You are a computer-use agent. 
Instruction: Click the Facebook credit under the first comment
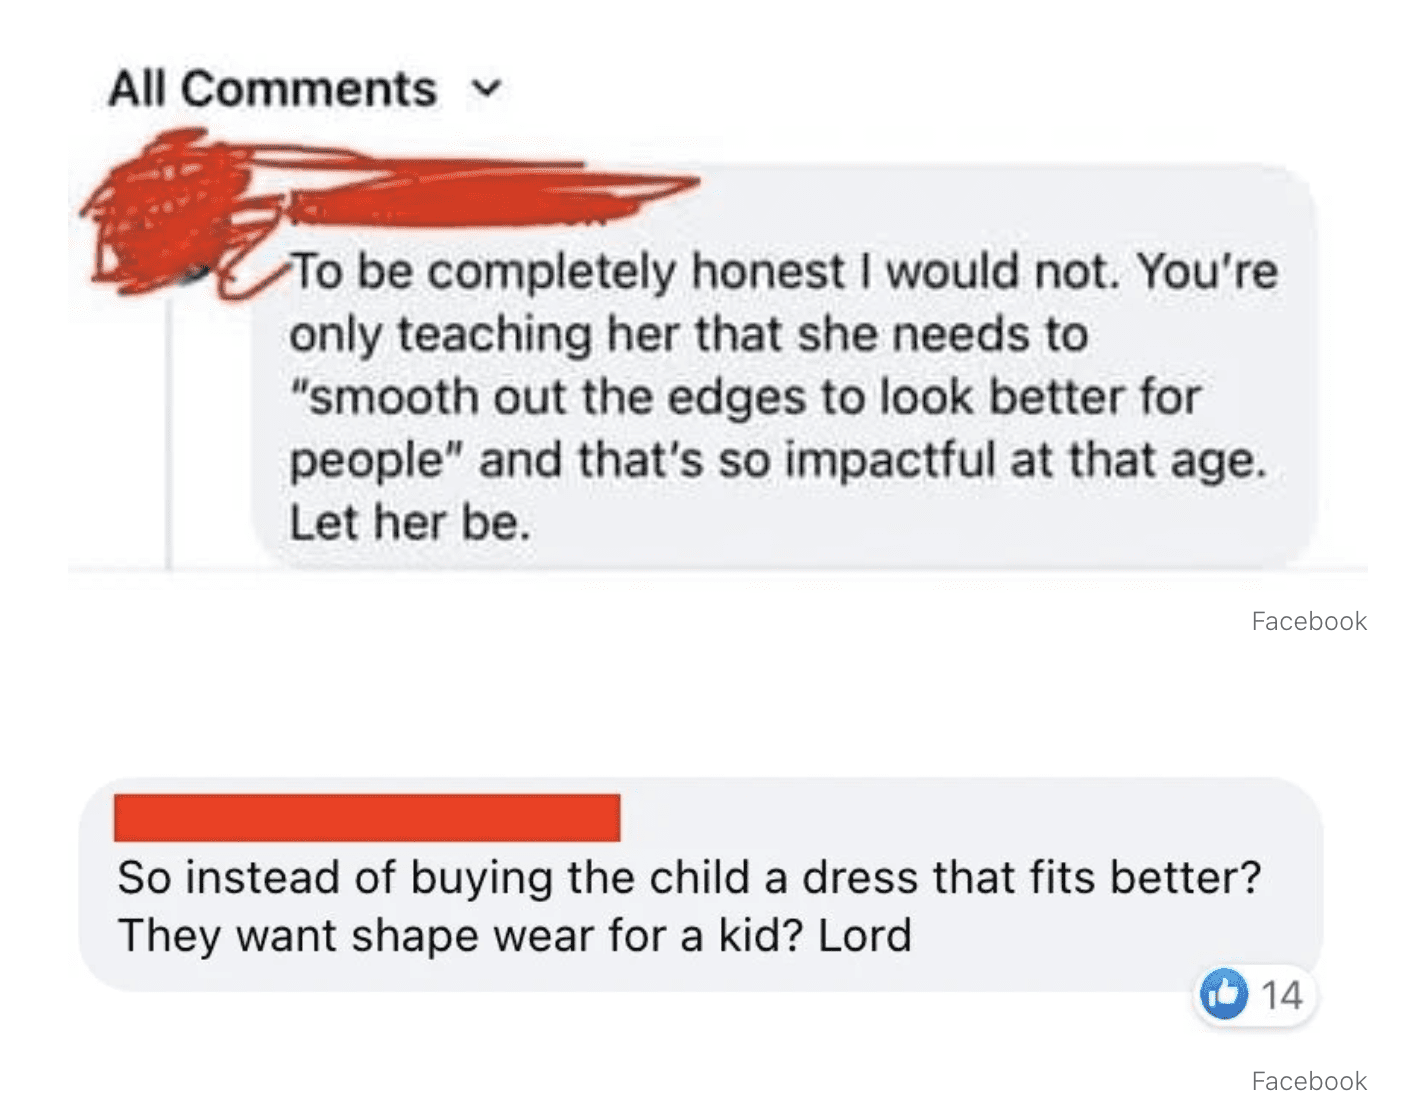(1309, 621)
